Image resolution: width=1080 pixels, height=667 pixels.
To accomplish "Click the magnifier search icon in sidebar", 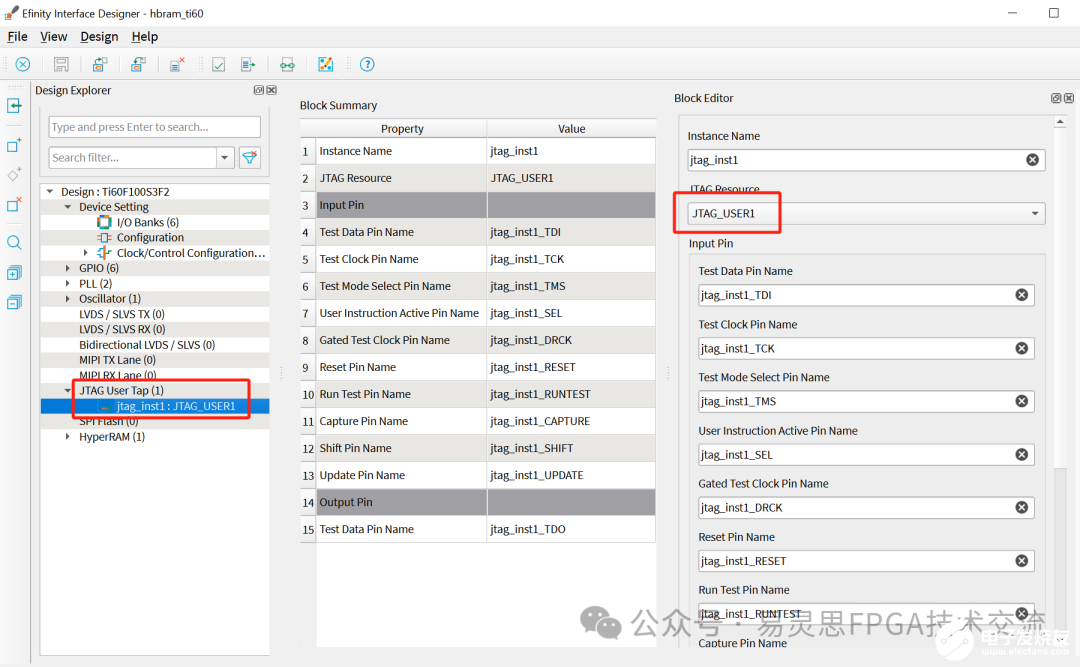I will pos(14,243).
